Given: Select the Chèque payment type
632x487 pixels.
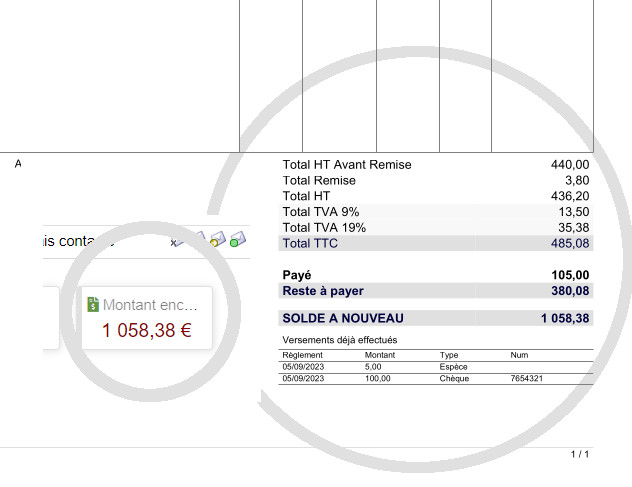Looking at the screenshot, I should (x=454, y=379).
